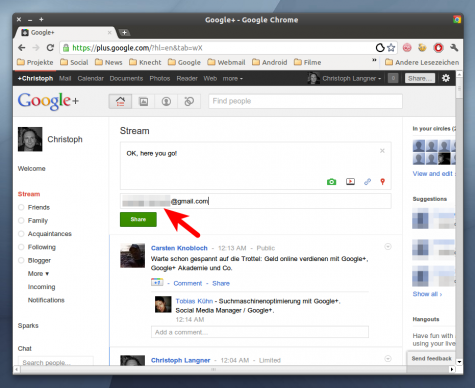
Task: Open +Christoph in the Google bar
Action: click(35, 78)
